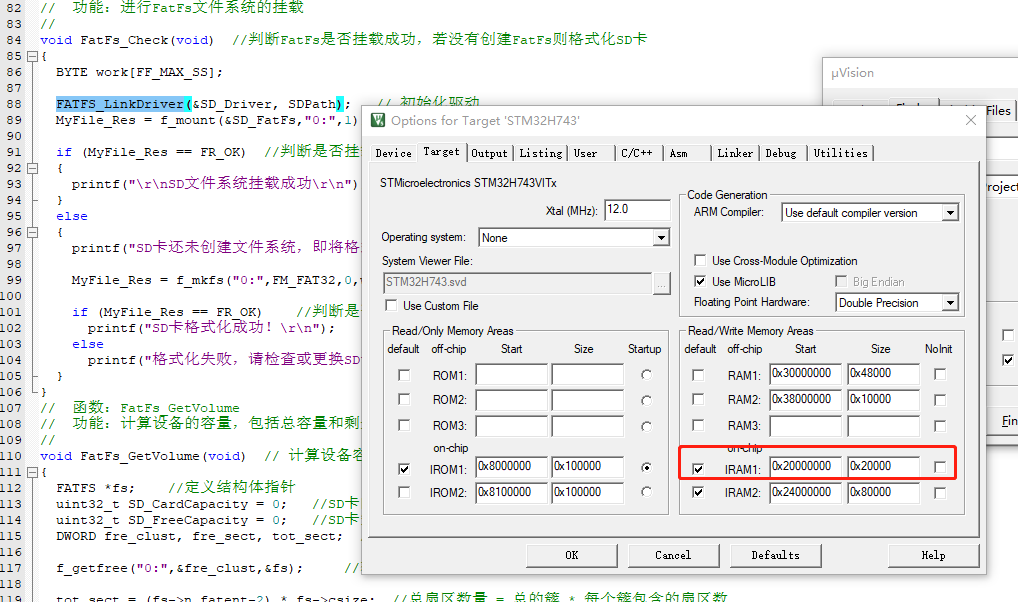Open the Debug tab

[780, 153]
